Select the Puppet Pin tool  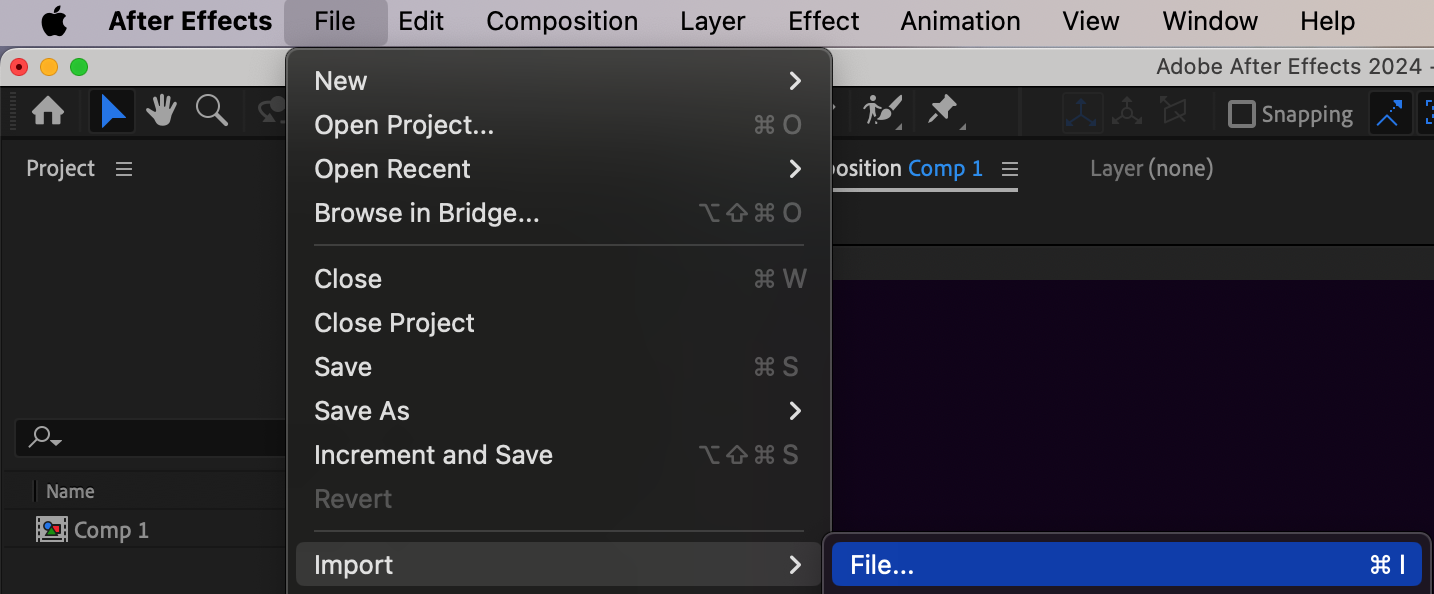[943, 111]
